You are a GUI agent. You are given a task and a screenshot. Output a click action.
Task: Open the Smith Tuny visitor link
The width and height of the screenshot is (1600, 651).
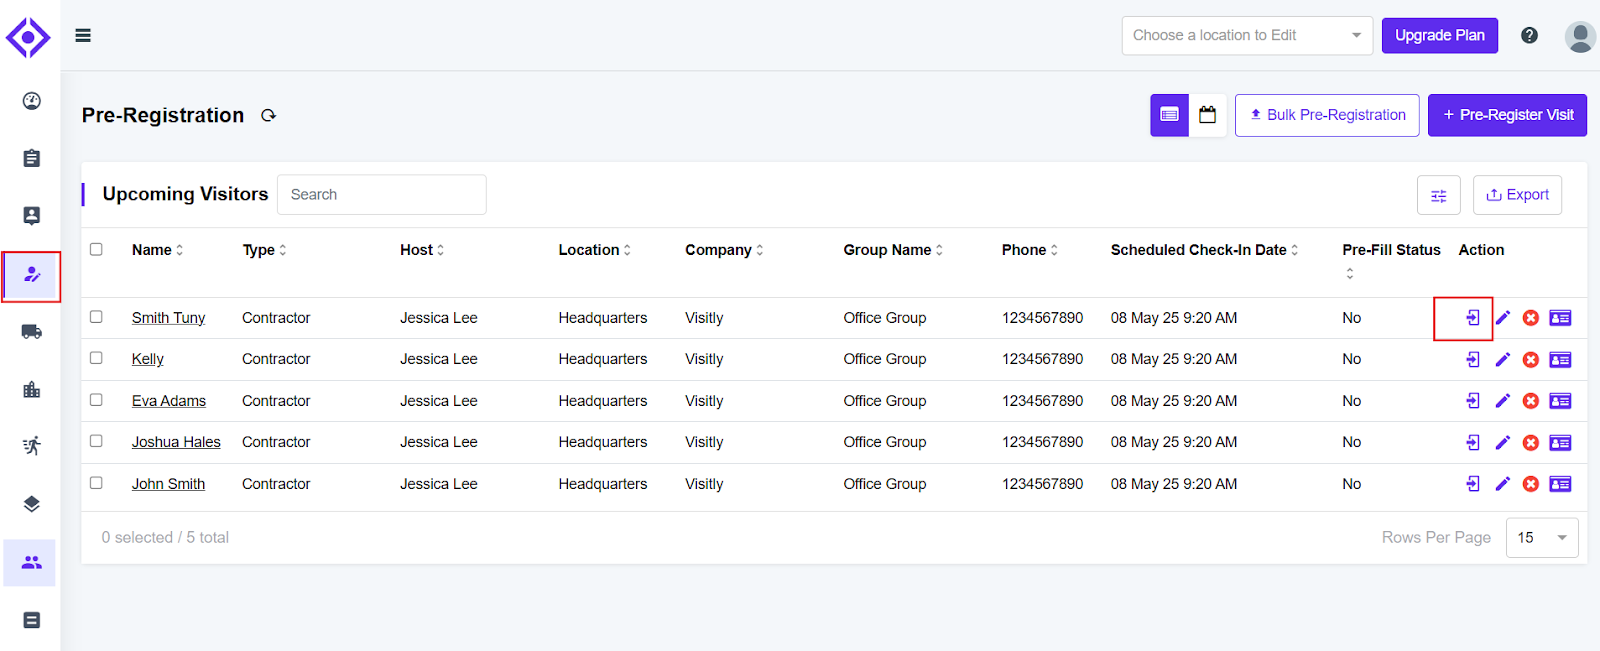pyautogui.click(x=168, y=318)
